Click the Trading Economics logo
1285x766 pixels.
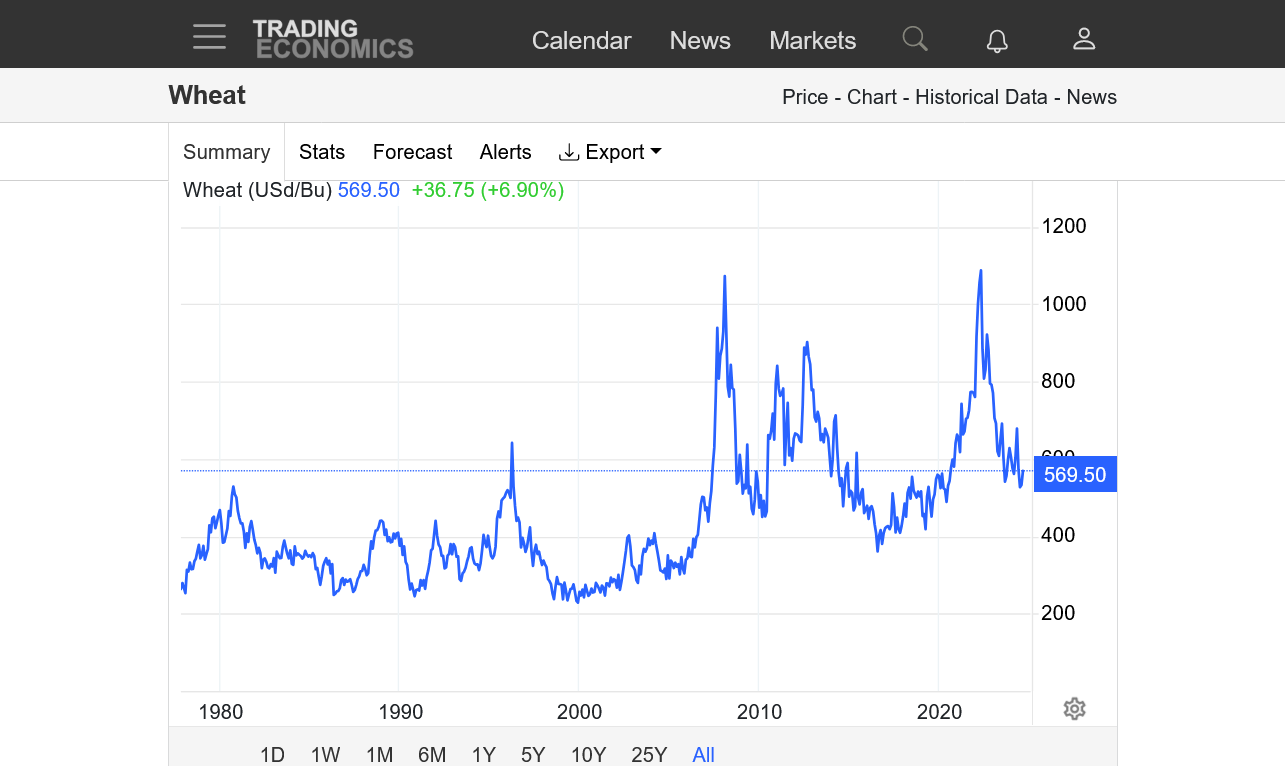(x=332, y=39)
